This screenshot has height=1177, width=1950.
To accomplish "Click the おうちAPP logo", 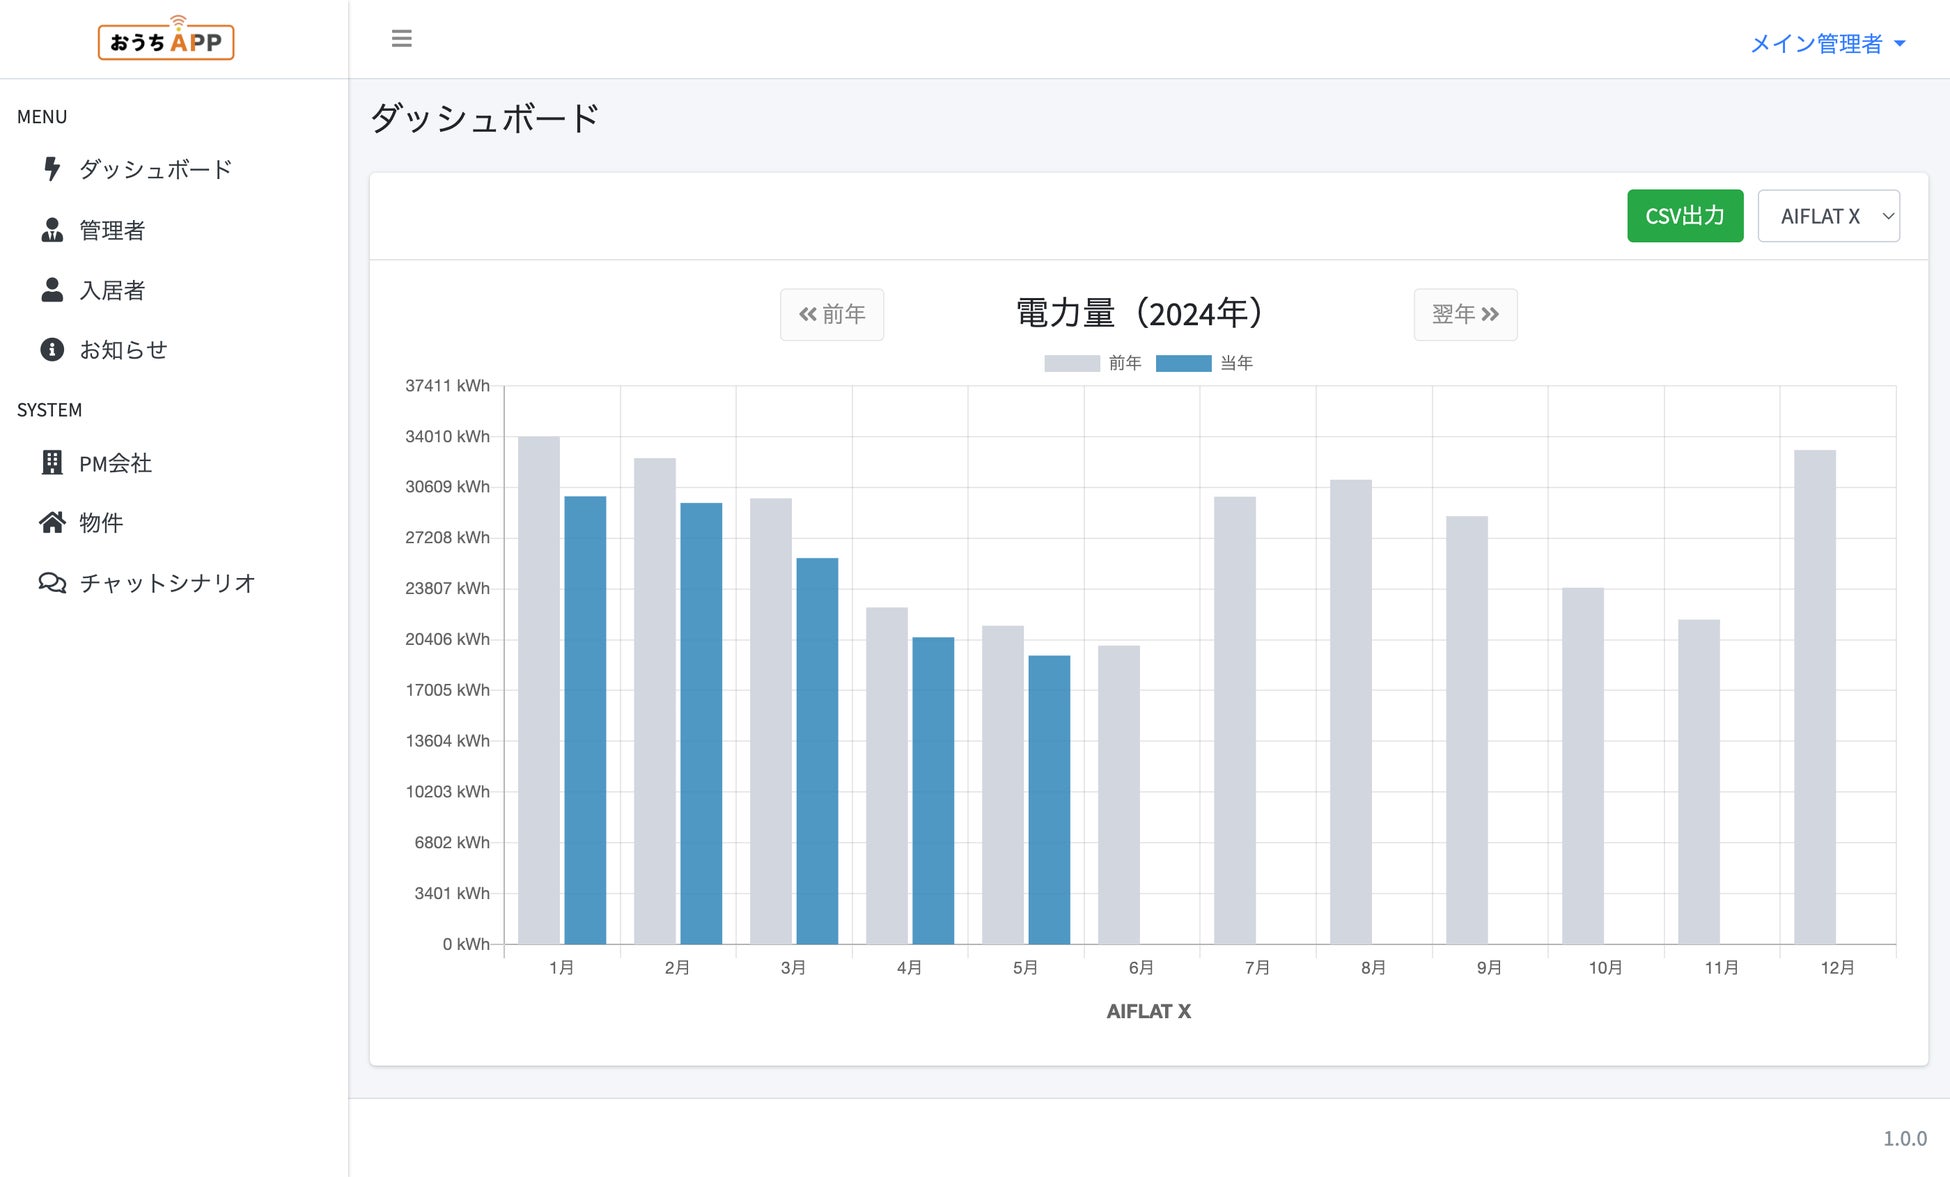I will click(x=166, y=40).
